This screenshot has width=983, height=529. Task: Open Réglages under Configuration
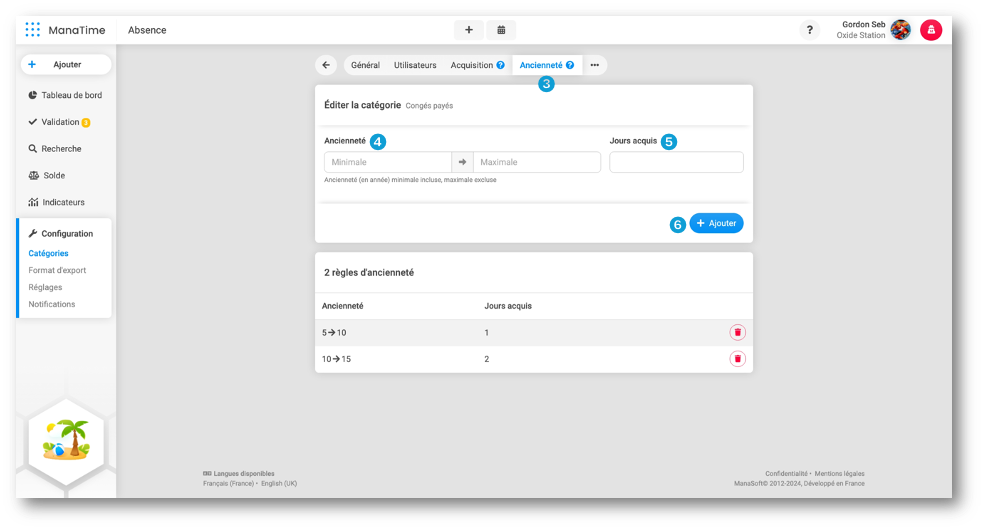pyautogui.click(x=45, y=287)
